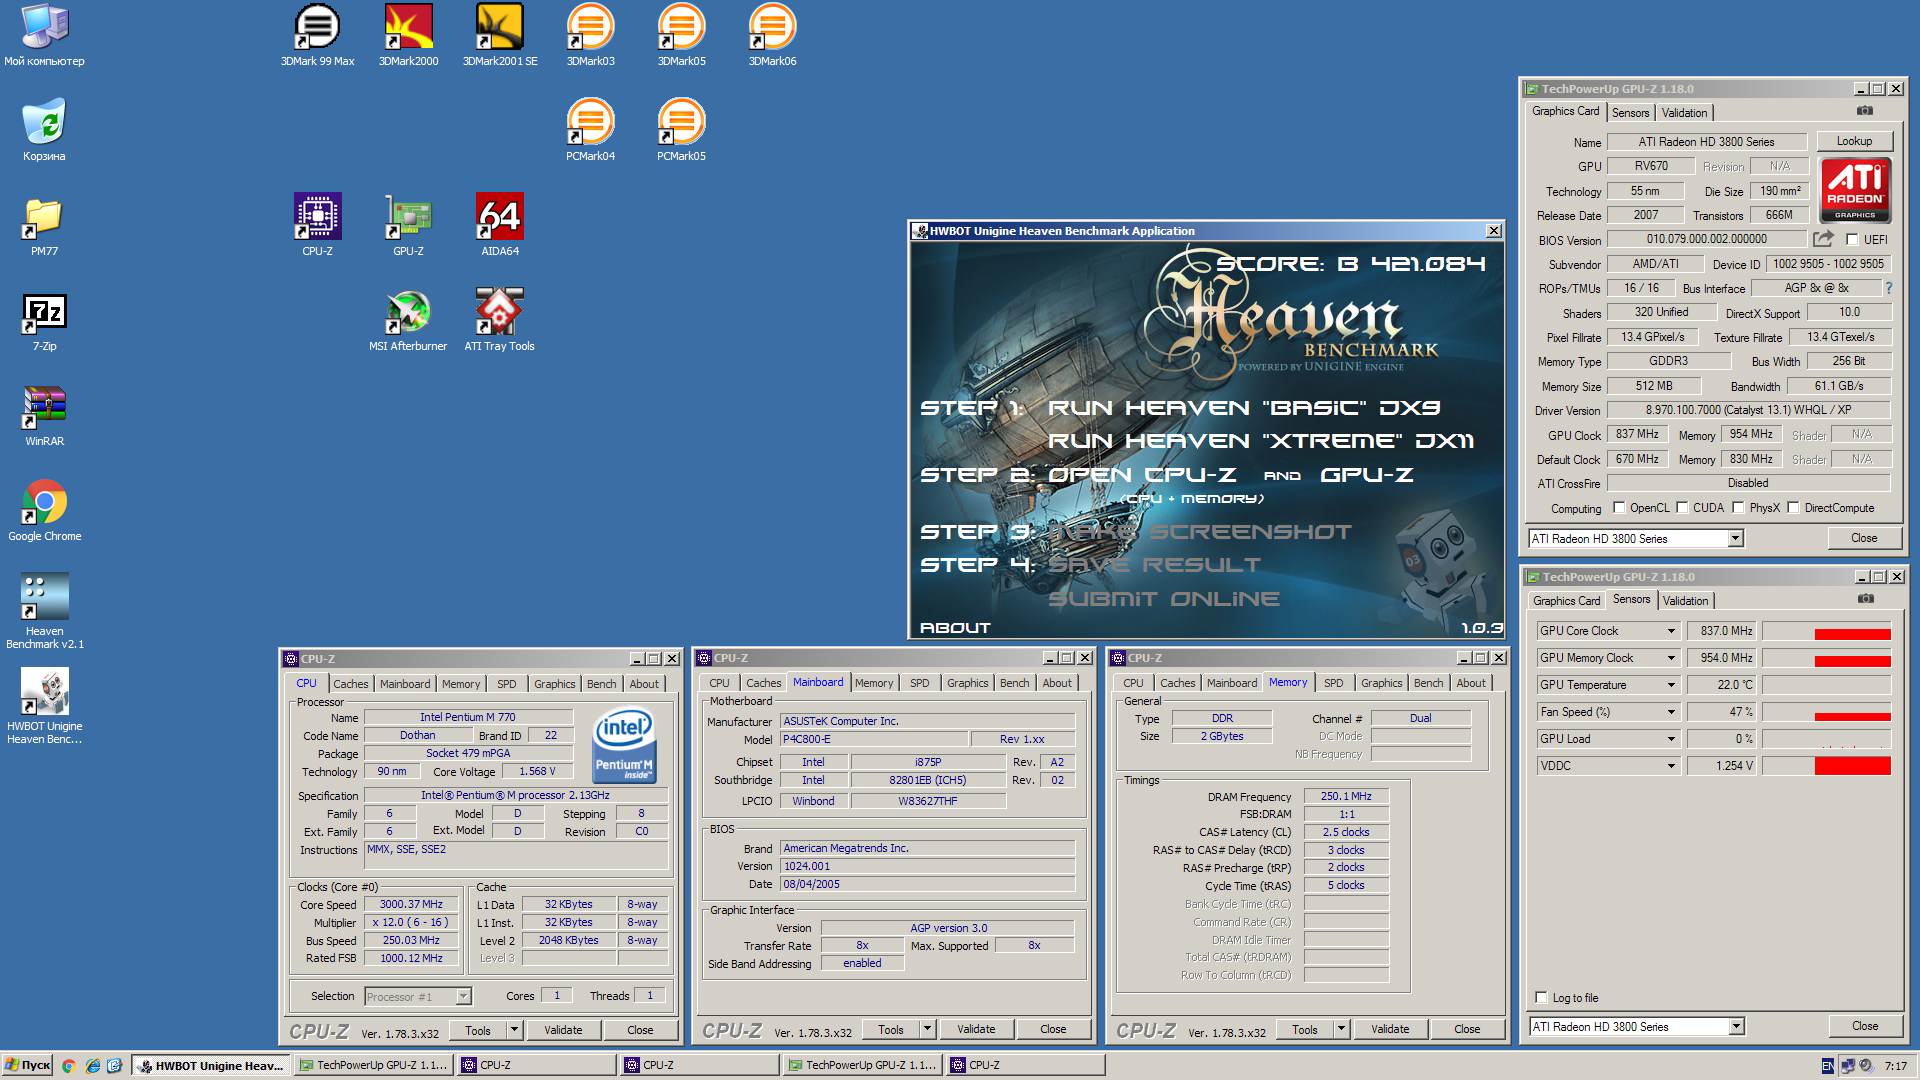Open the 3DMark2001 SE desktop shortcut

(x=500, y=36)
